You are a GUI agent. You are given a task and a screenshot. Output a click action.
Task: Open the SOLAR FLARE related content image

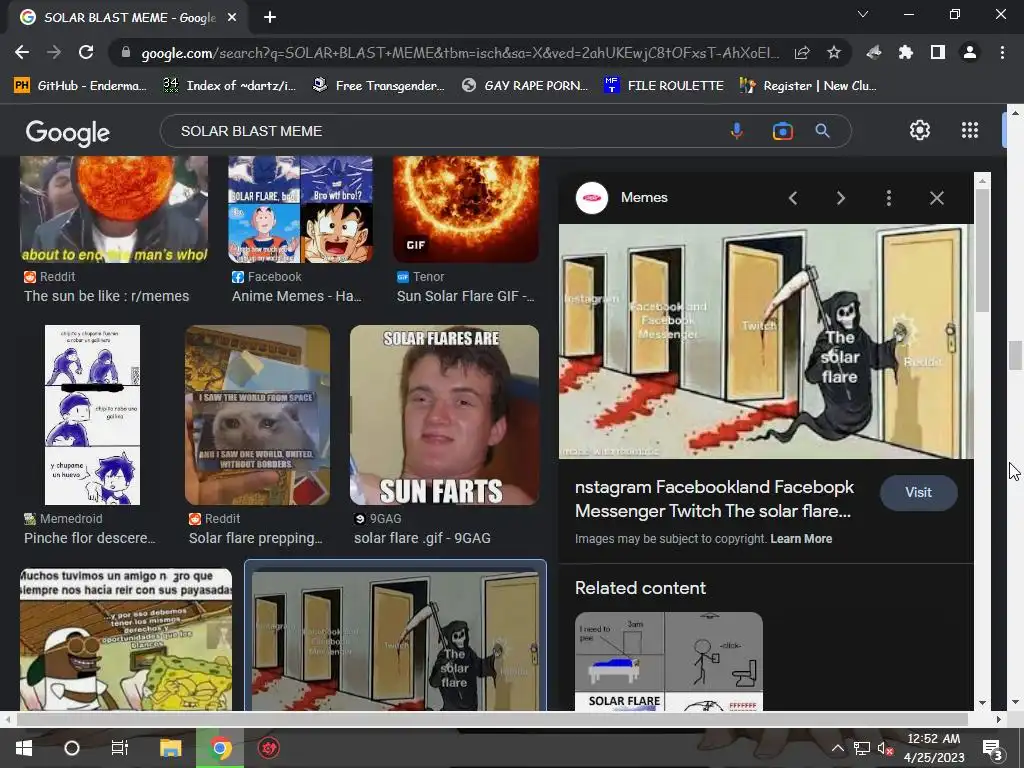(x=668, y=661)
